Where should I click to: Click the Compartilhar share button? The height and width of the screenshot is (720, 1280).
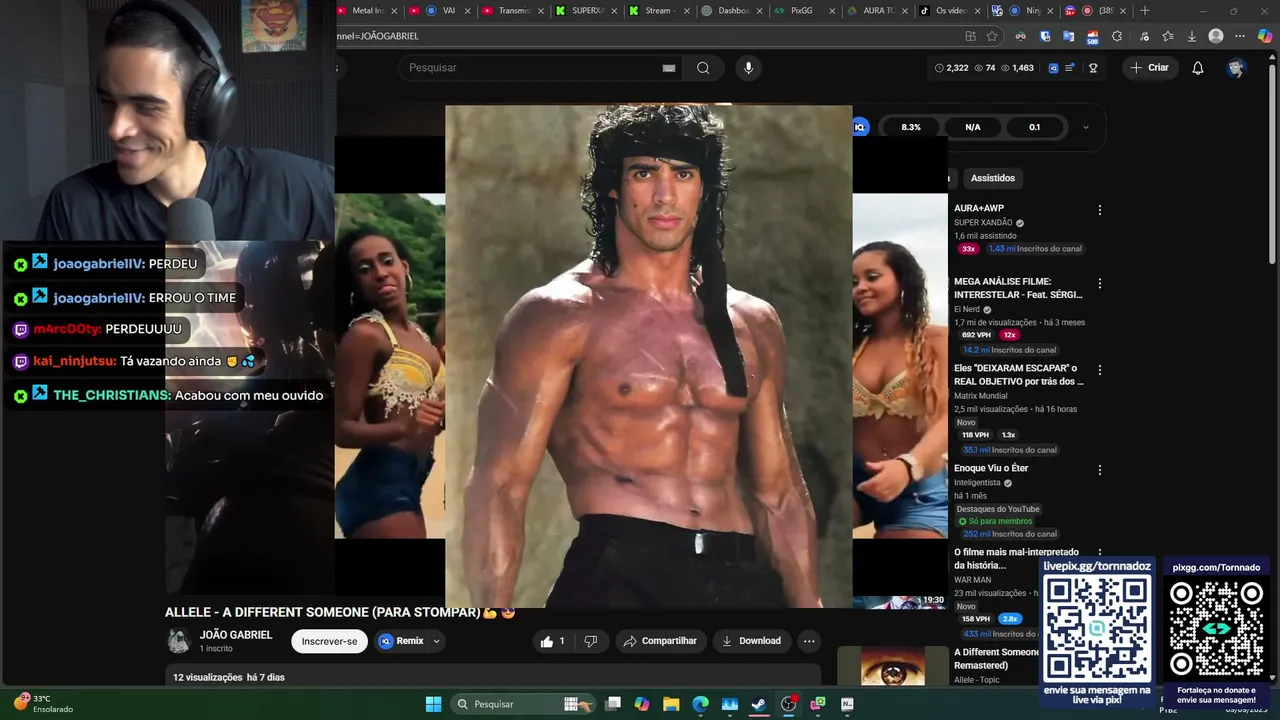coord(661,641)
